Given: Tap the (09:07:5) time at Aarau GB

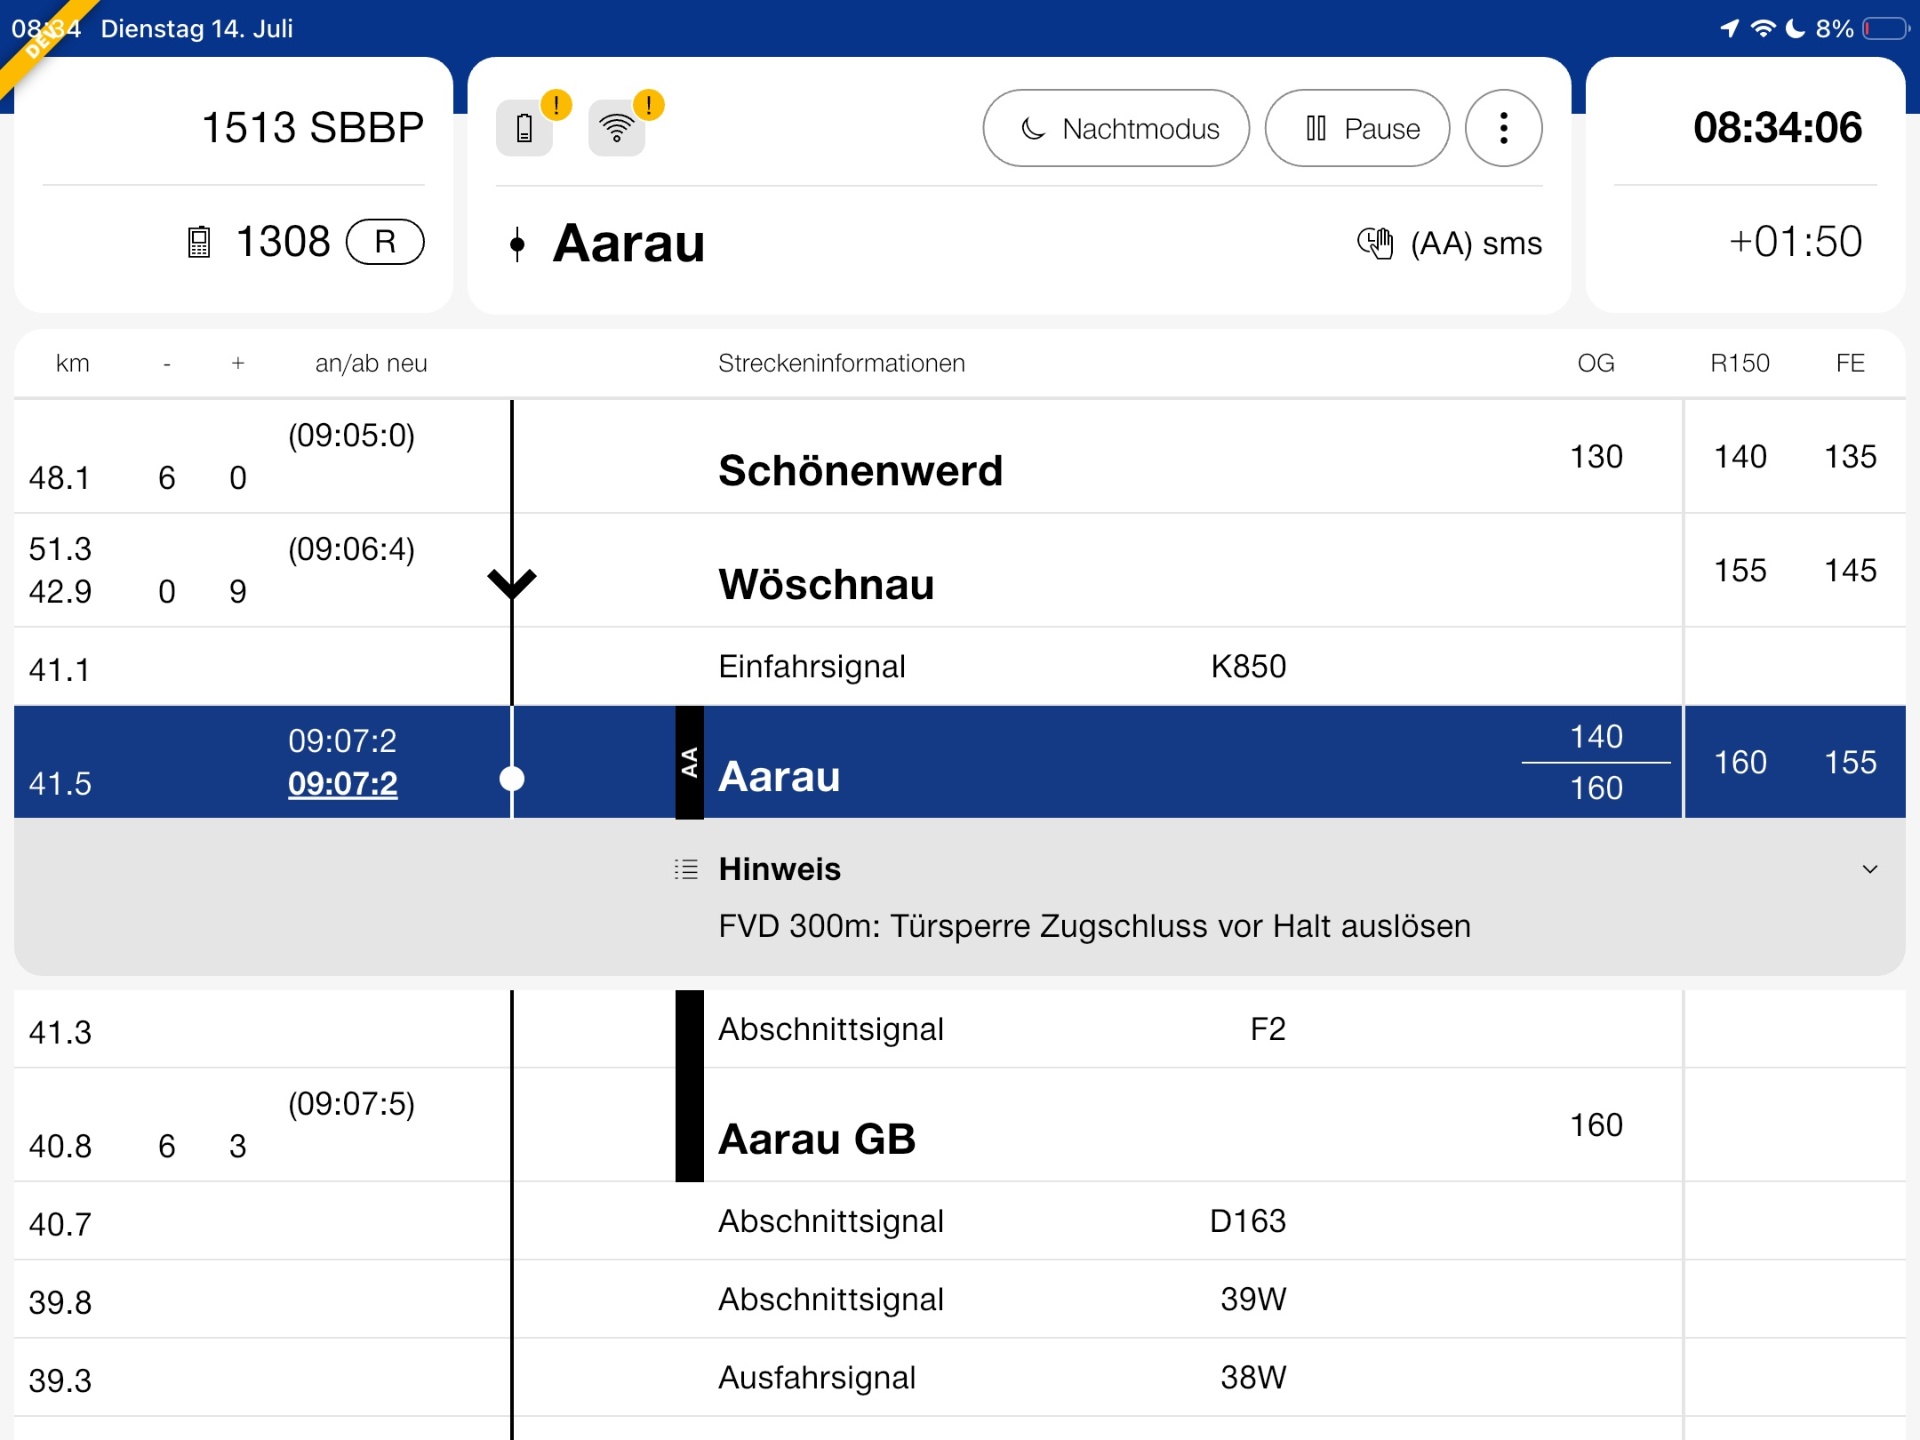Looking at the screenshot, I should click(351, 1105).
